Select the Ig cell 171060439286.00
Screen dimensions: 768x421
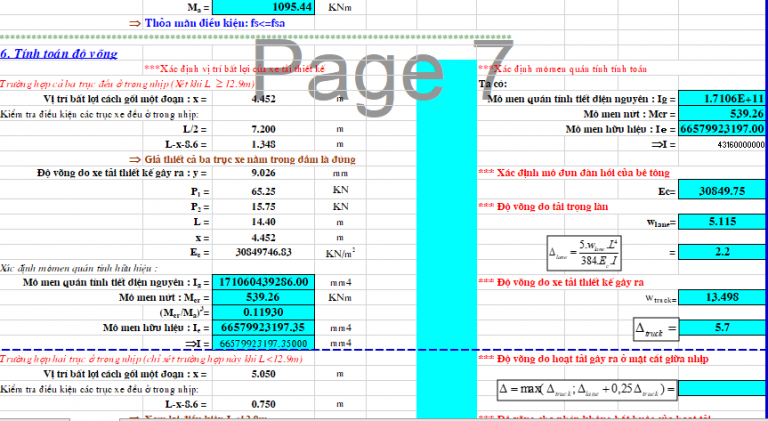[x=264, y=282]
